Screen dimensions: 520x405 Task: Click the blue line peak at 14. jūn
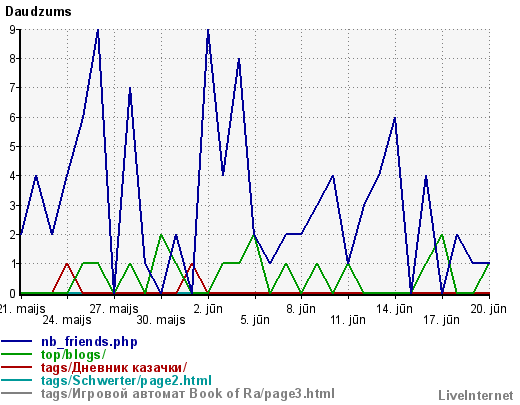pos(395,118)
